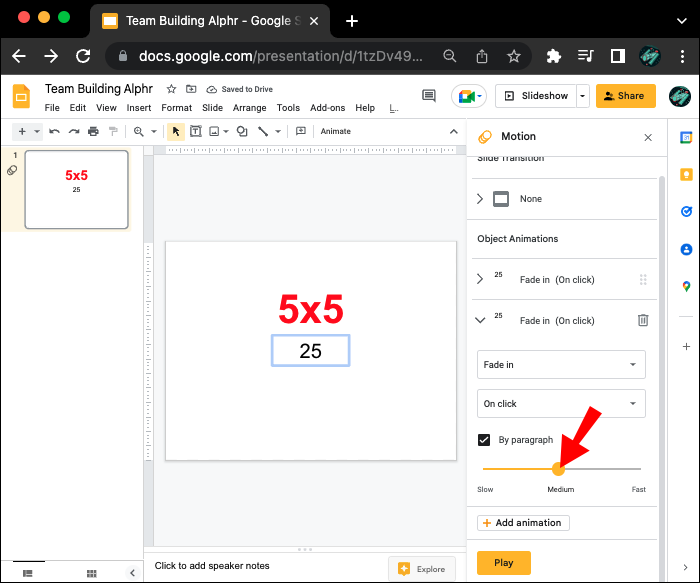Viewport: 700px width, 583px height.
Task: Open a new browser tab
Action: point(352,21)
